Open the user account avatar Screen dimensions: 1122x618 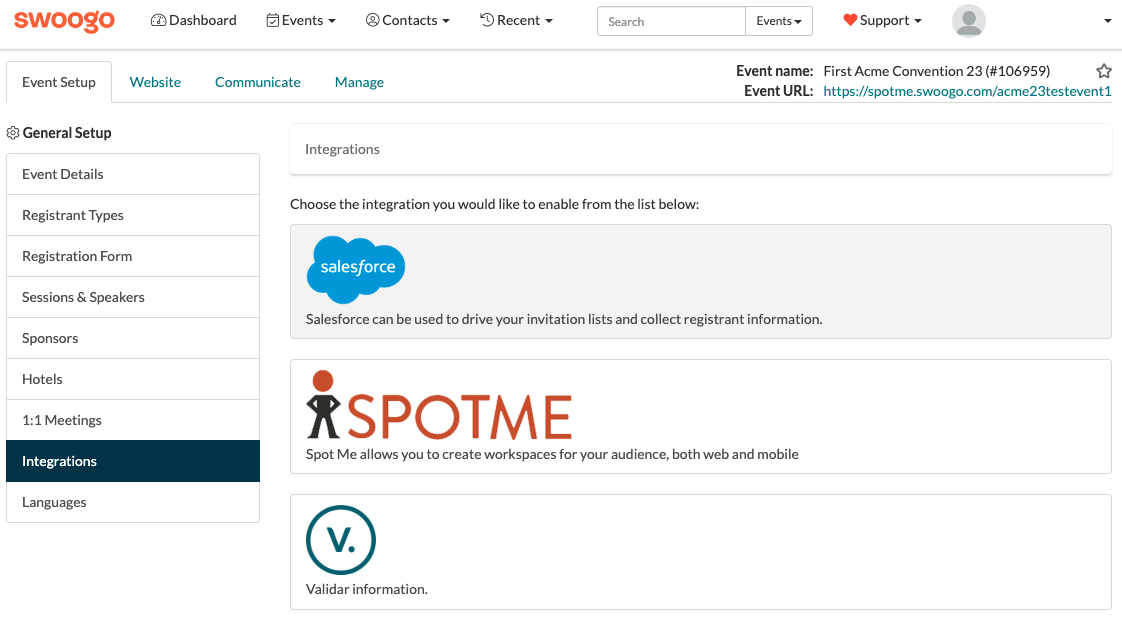click(968, 20)
